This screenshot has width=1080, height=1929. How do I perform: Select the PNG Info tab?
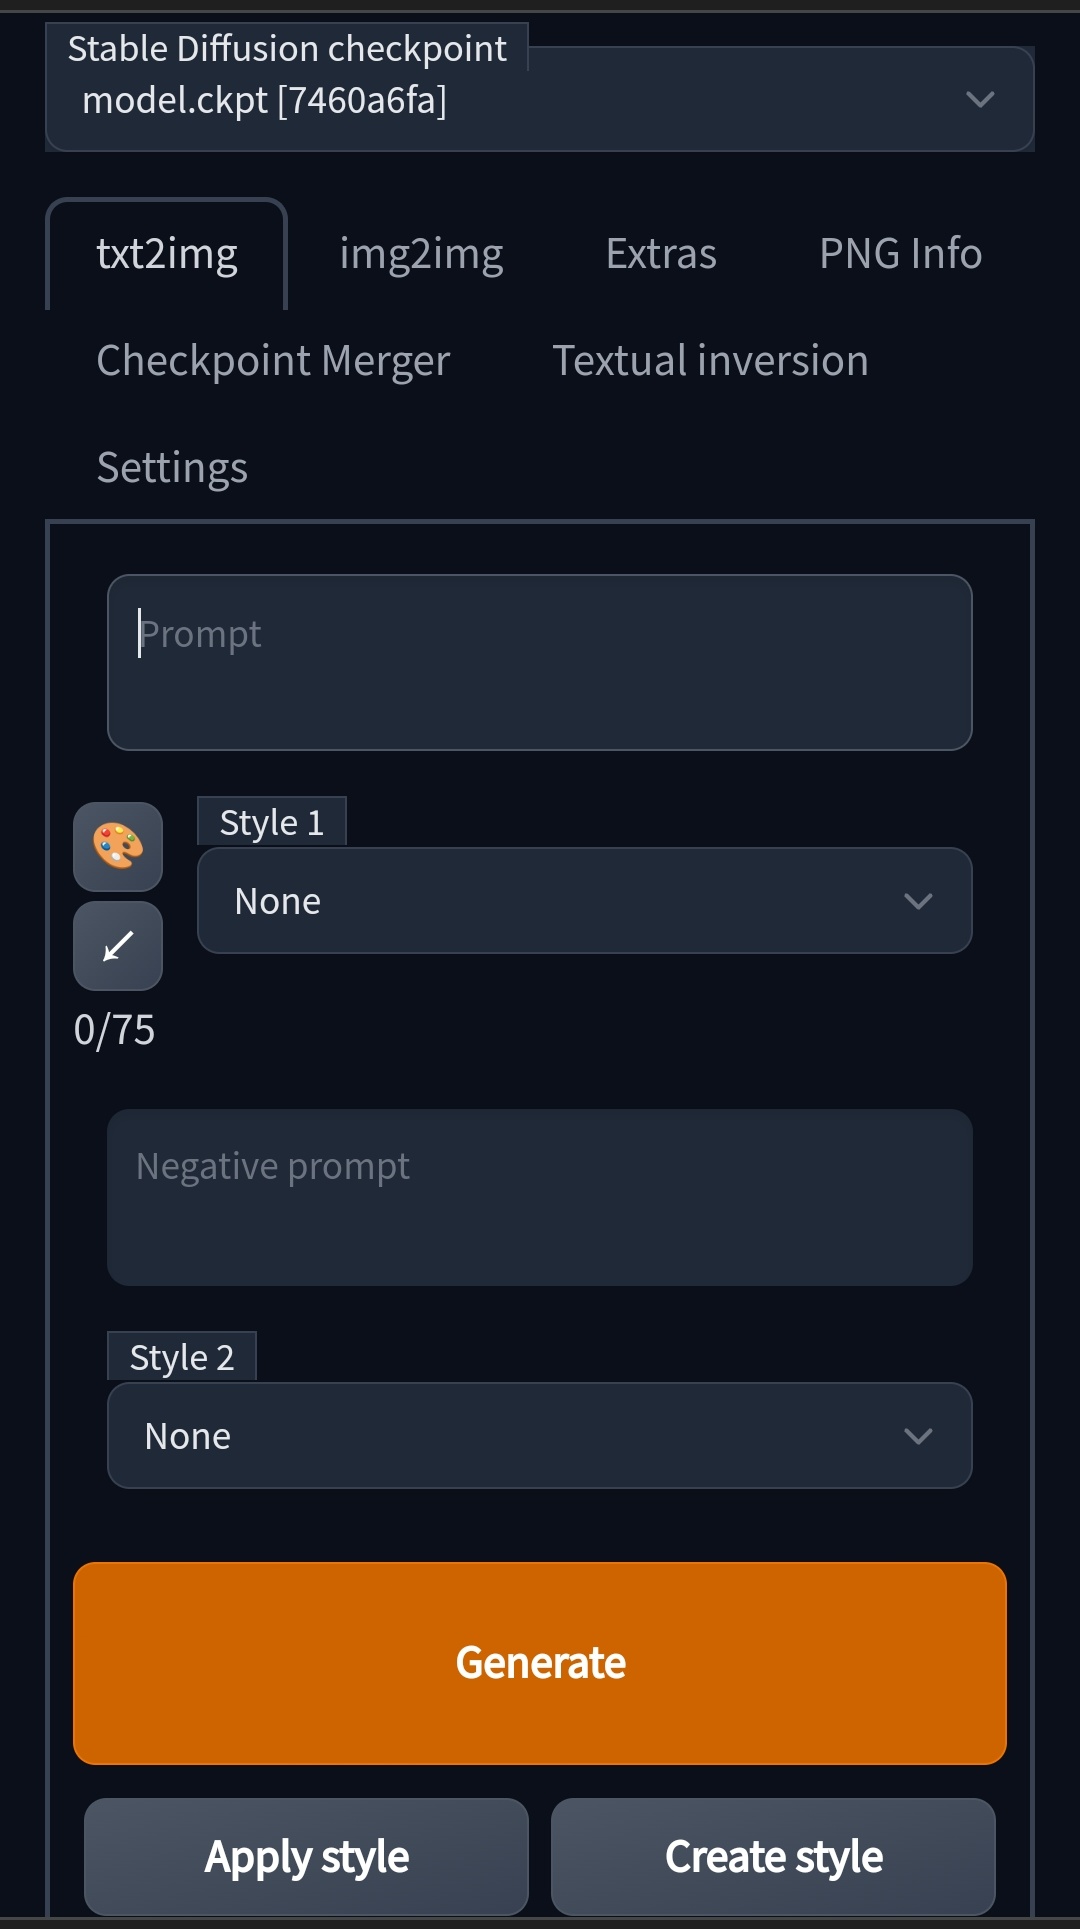(899, 253)
